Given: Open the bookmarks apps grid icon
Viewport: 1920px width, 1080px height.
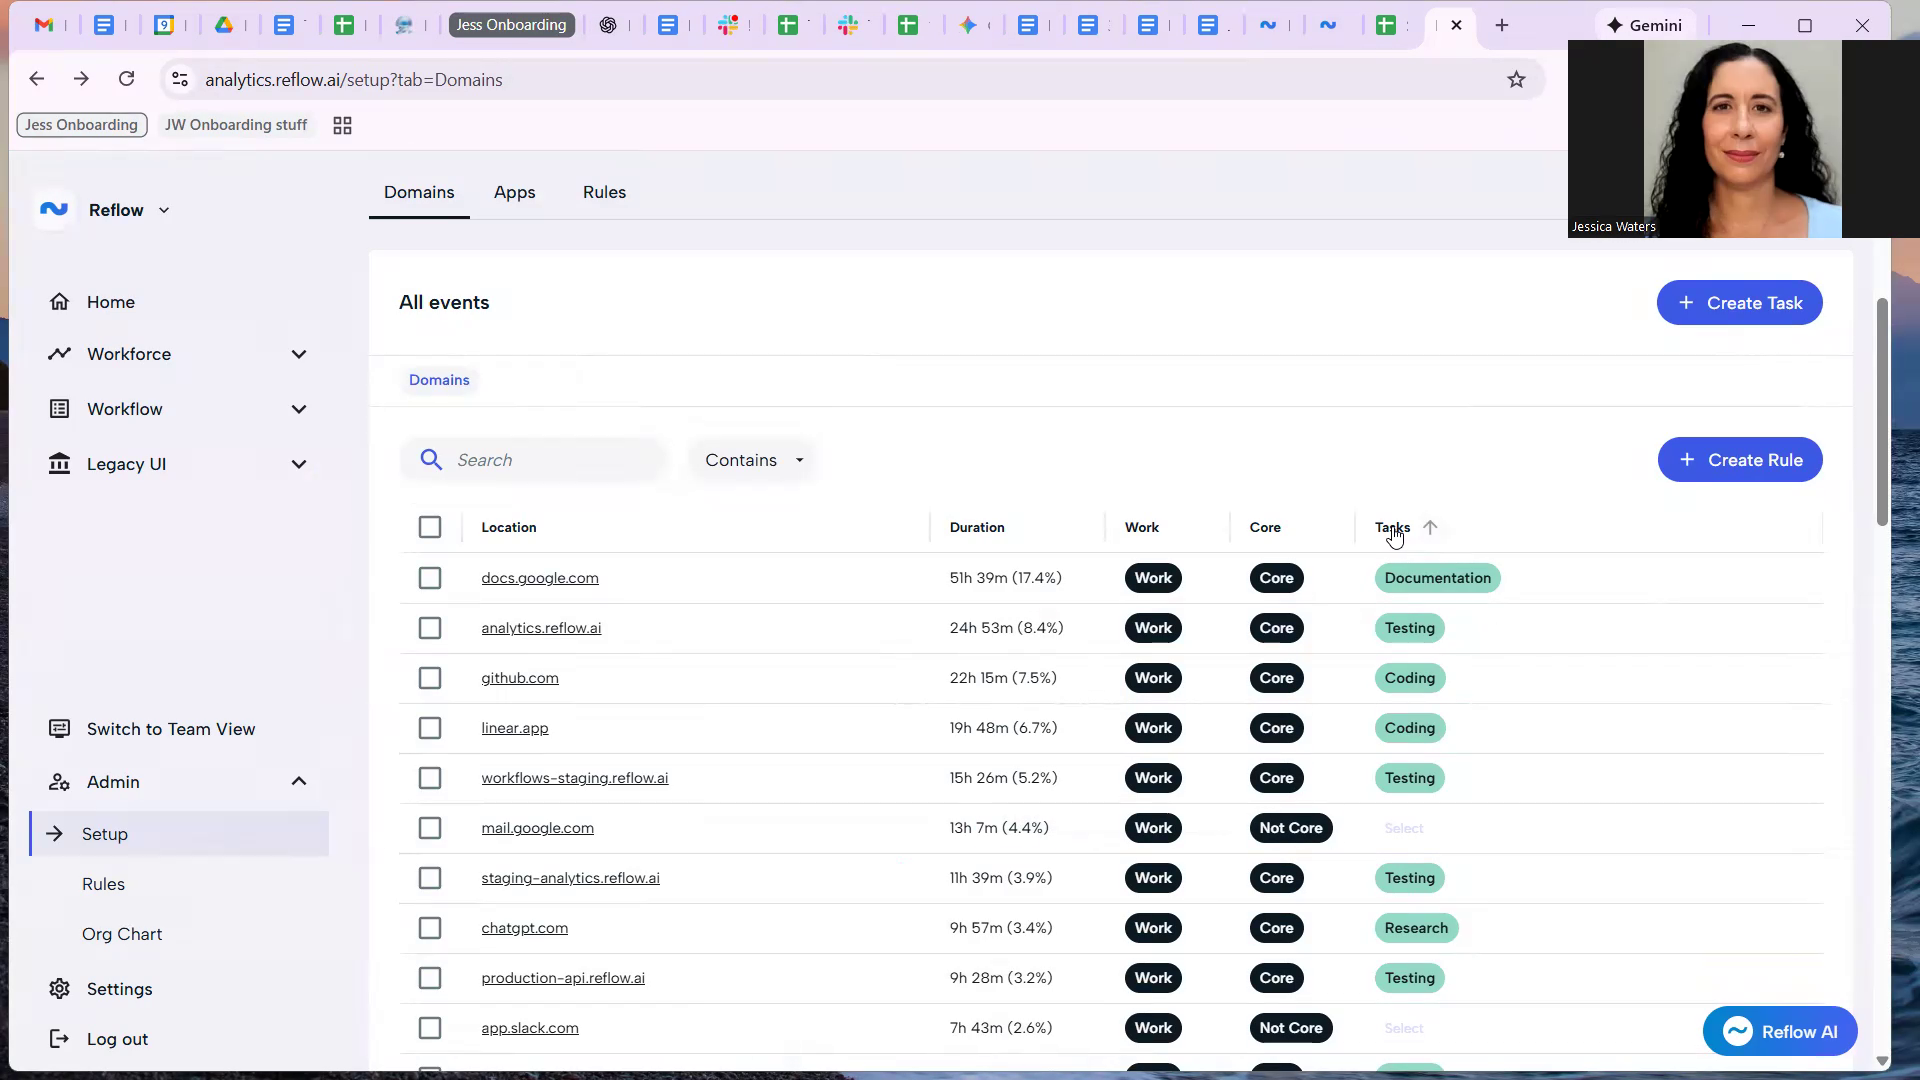Looking at the screenshot, I should [342, 126].
